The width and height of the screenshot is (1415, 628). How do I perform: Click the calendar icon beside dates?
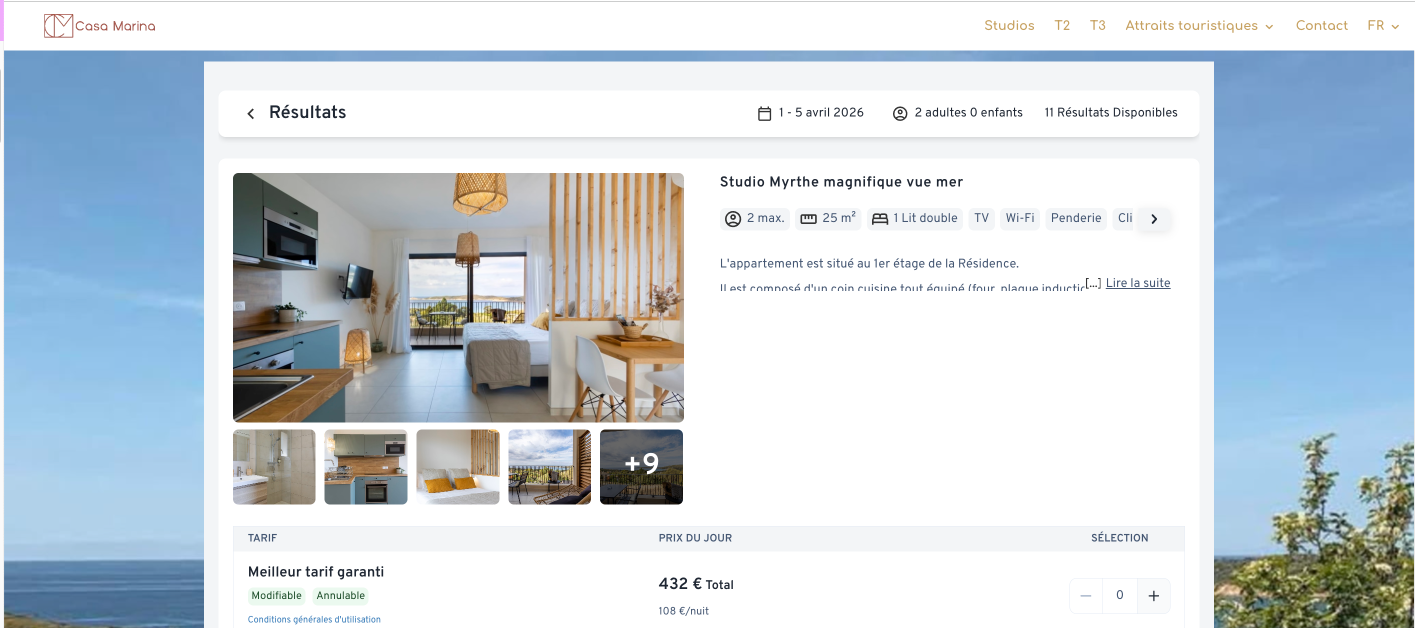click(764, 113)
